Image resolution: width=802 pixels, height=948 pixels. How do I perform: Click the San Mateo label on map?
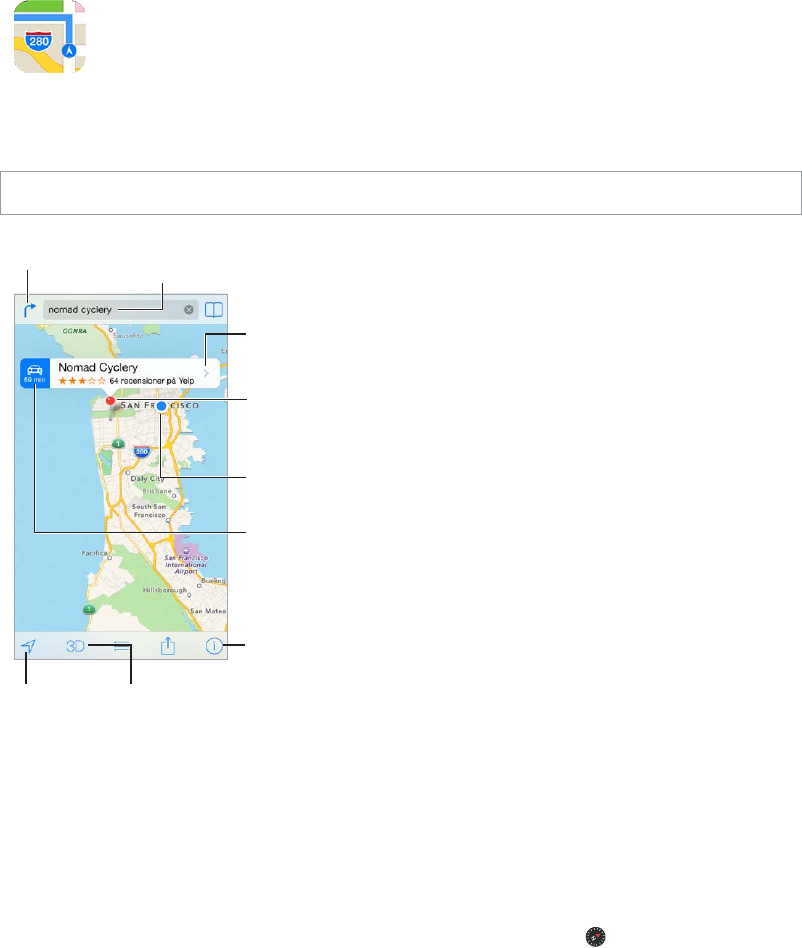(209, 611)
